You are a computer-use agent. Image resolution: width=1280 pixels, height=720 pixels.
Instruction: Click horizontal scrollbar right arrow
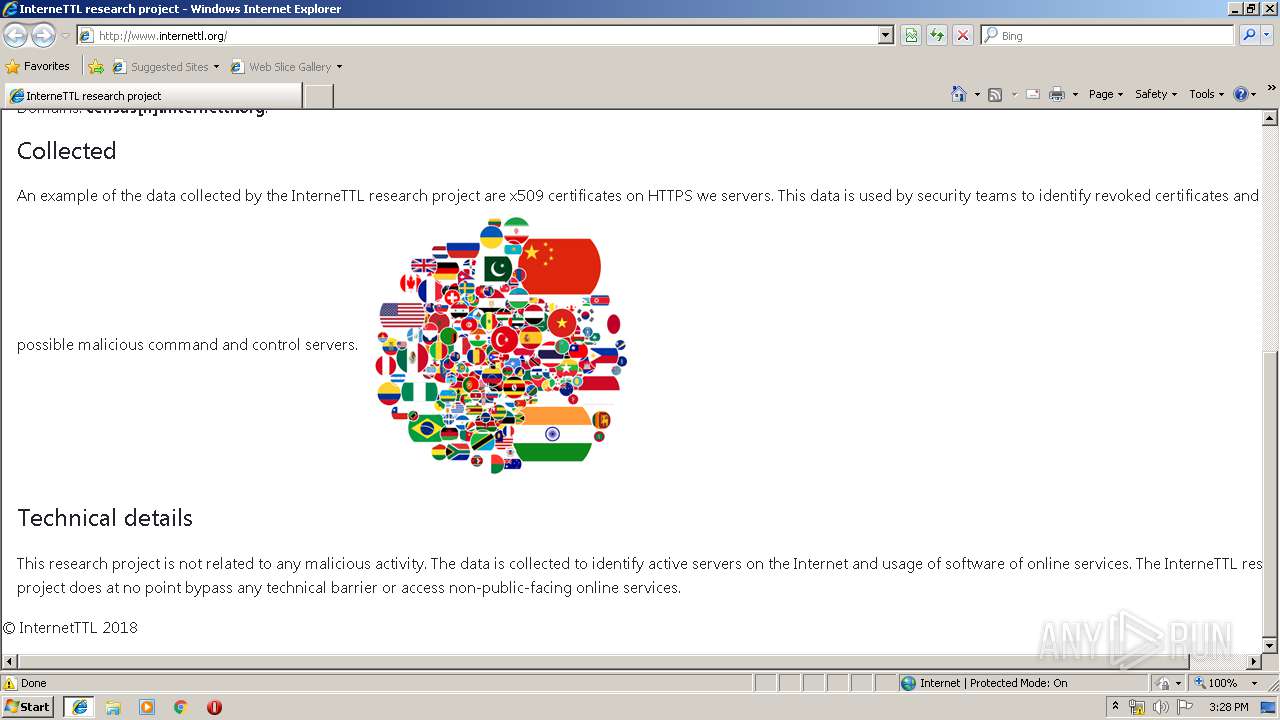point(1254,662)
